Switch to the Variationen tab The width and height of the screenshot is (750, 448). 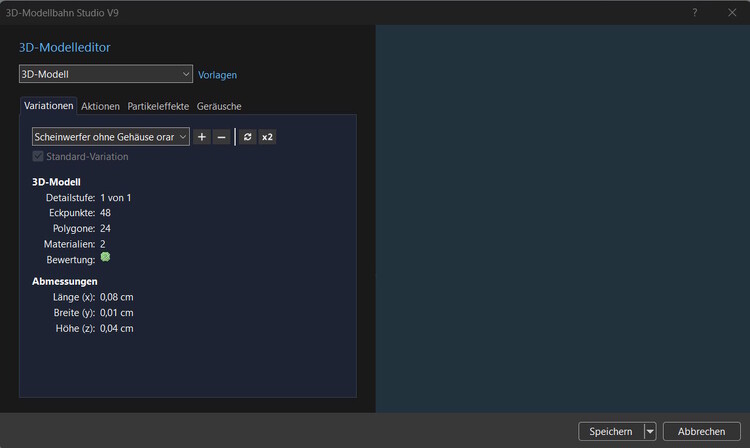[48, 106]
